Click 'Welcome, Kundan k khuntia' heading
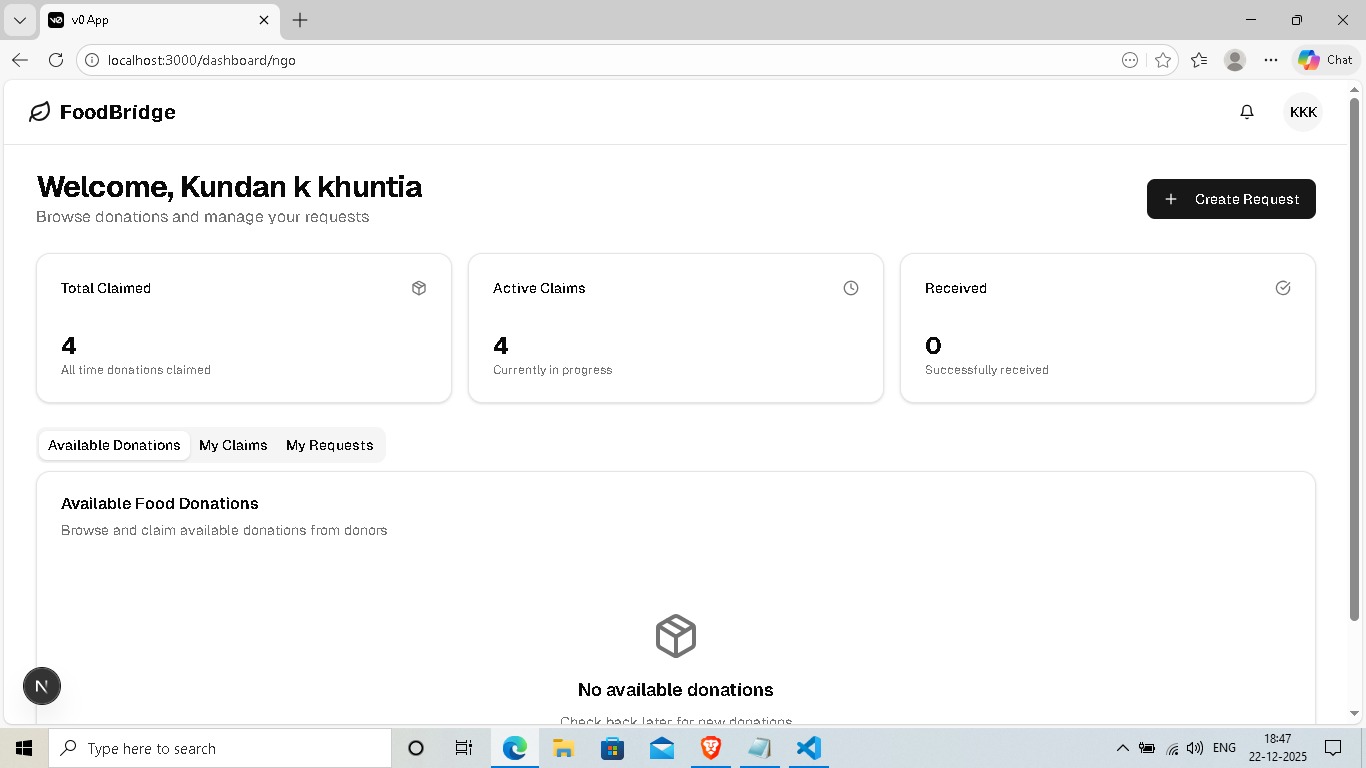Image resolution: width=1366 pixels, height=768 pixels. click(x=229, y=187)
